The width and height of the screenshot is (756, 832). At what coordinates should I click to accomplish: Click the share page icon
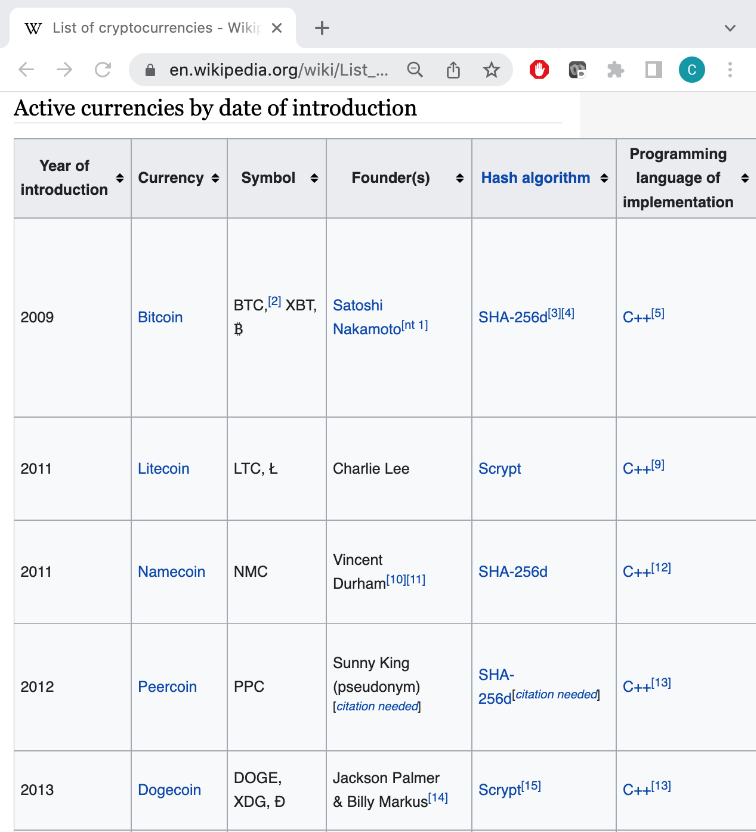453,70
